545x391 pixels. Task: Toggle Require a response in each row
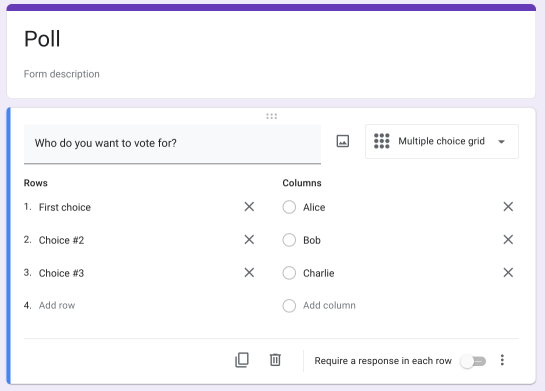click(473, 361)
